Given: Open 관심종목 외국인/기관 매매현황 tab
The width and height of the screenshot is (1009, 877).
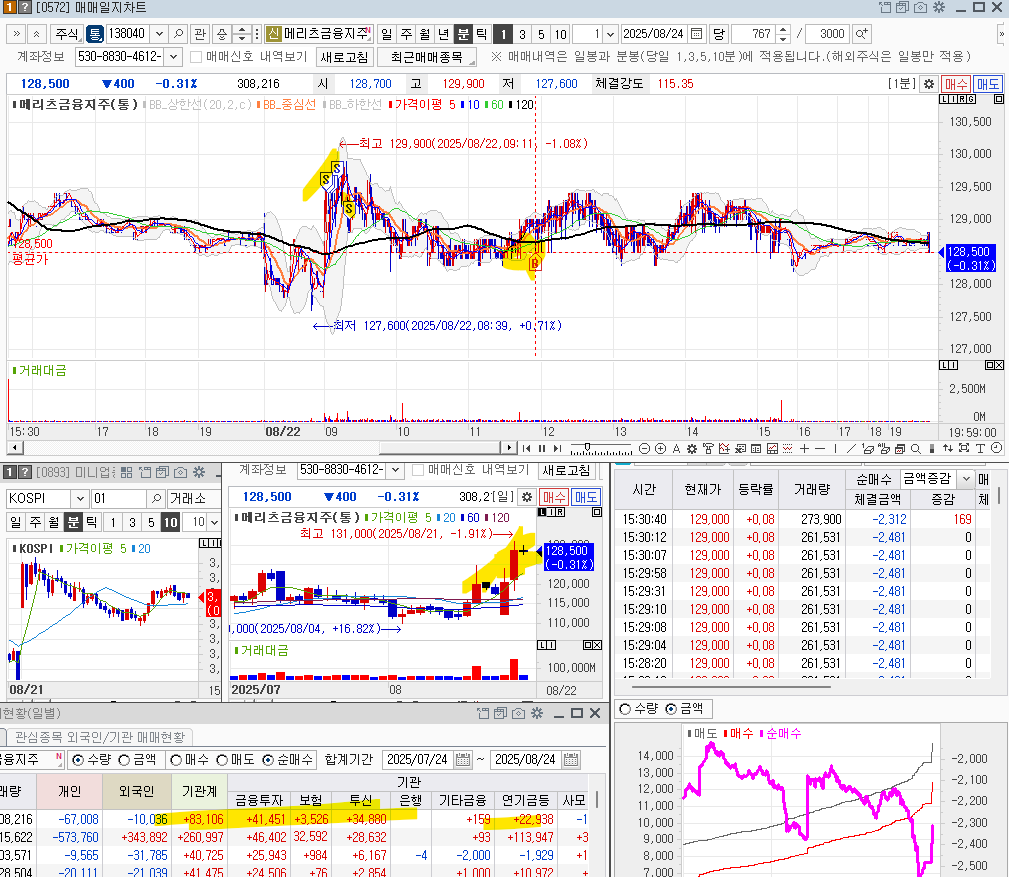Looking at the screenshot, I should point(100,737).
